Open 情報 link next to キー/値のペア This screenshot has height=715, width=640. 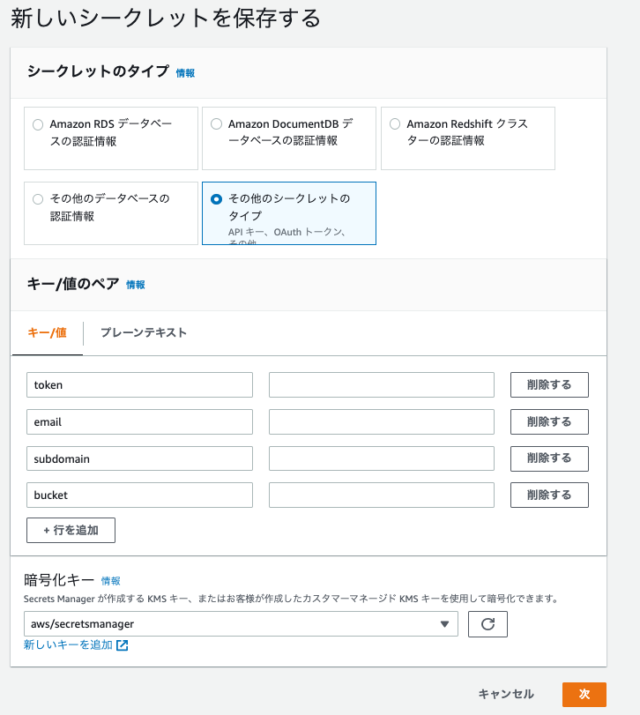click(x=135, y=285)
